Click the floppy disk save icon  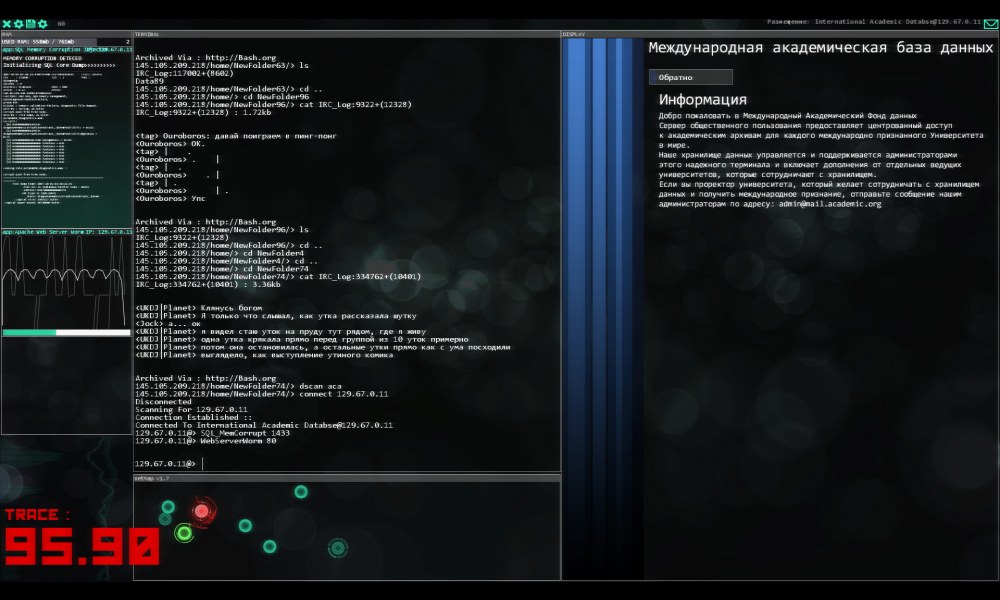click(30, 24)
